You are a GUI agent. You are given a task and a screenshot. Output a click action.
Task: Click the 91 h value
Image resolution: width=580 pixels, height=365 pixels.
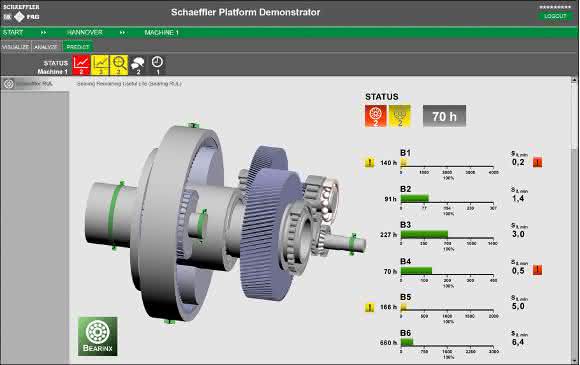click(390, 199)
